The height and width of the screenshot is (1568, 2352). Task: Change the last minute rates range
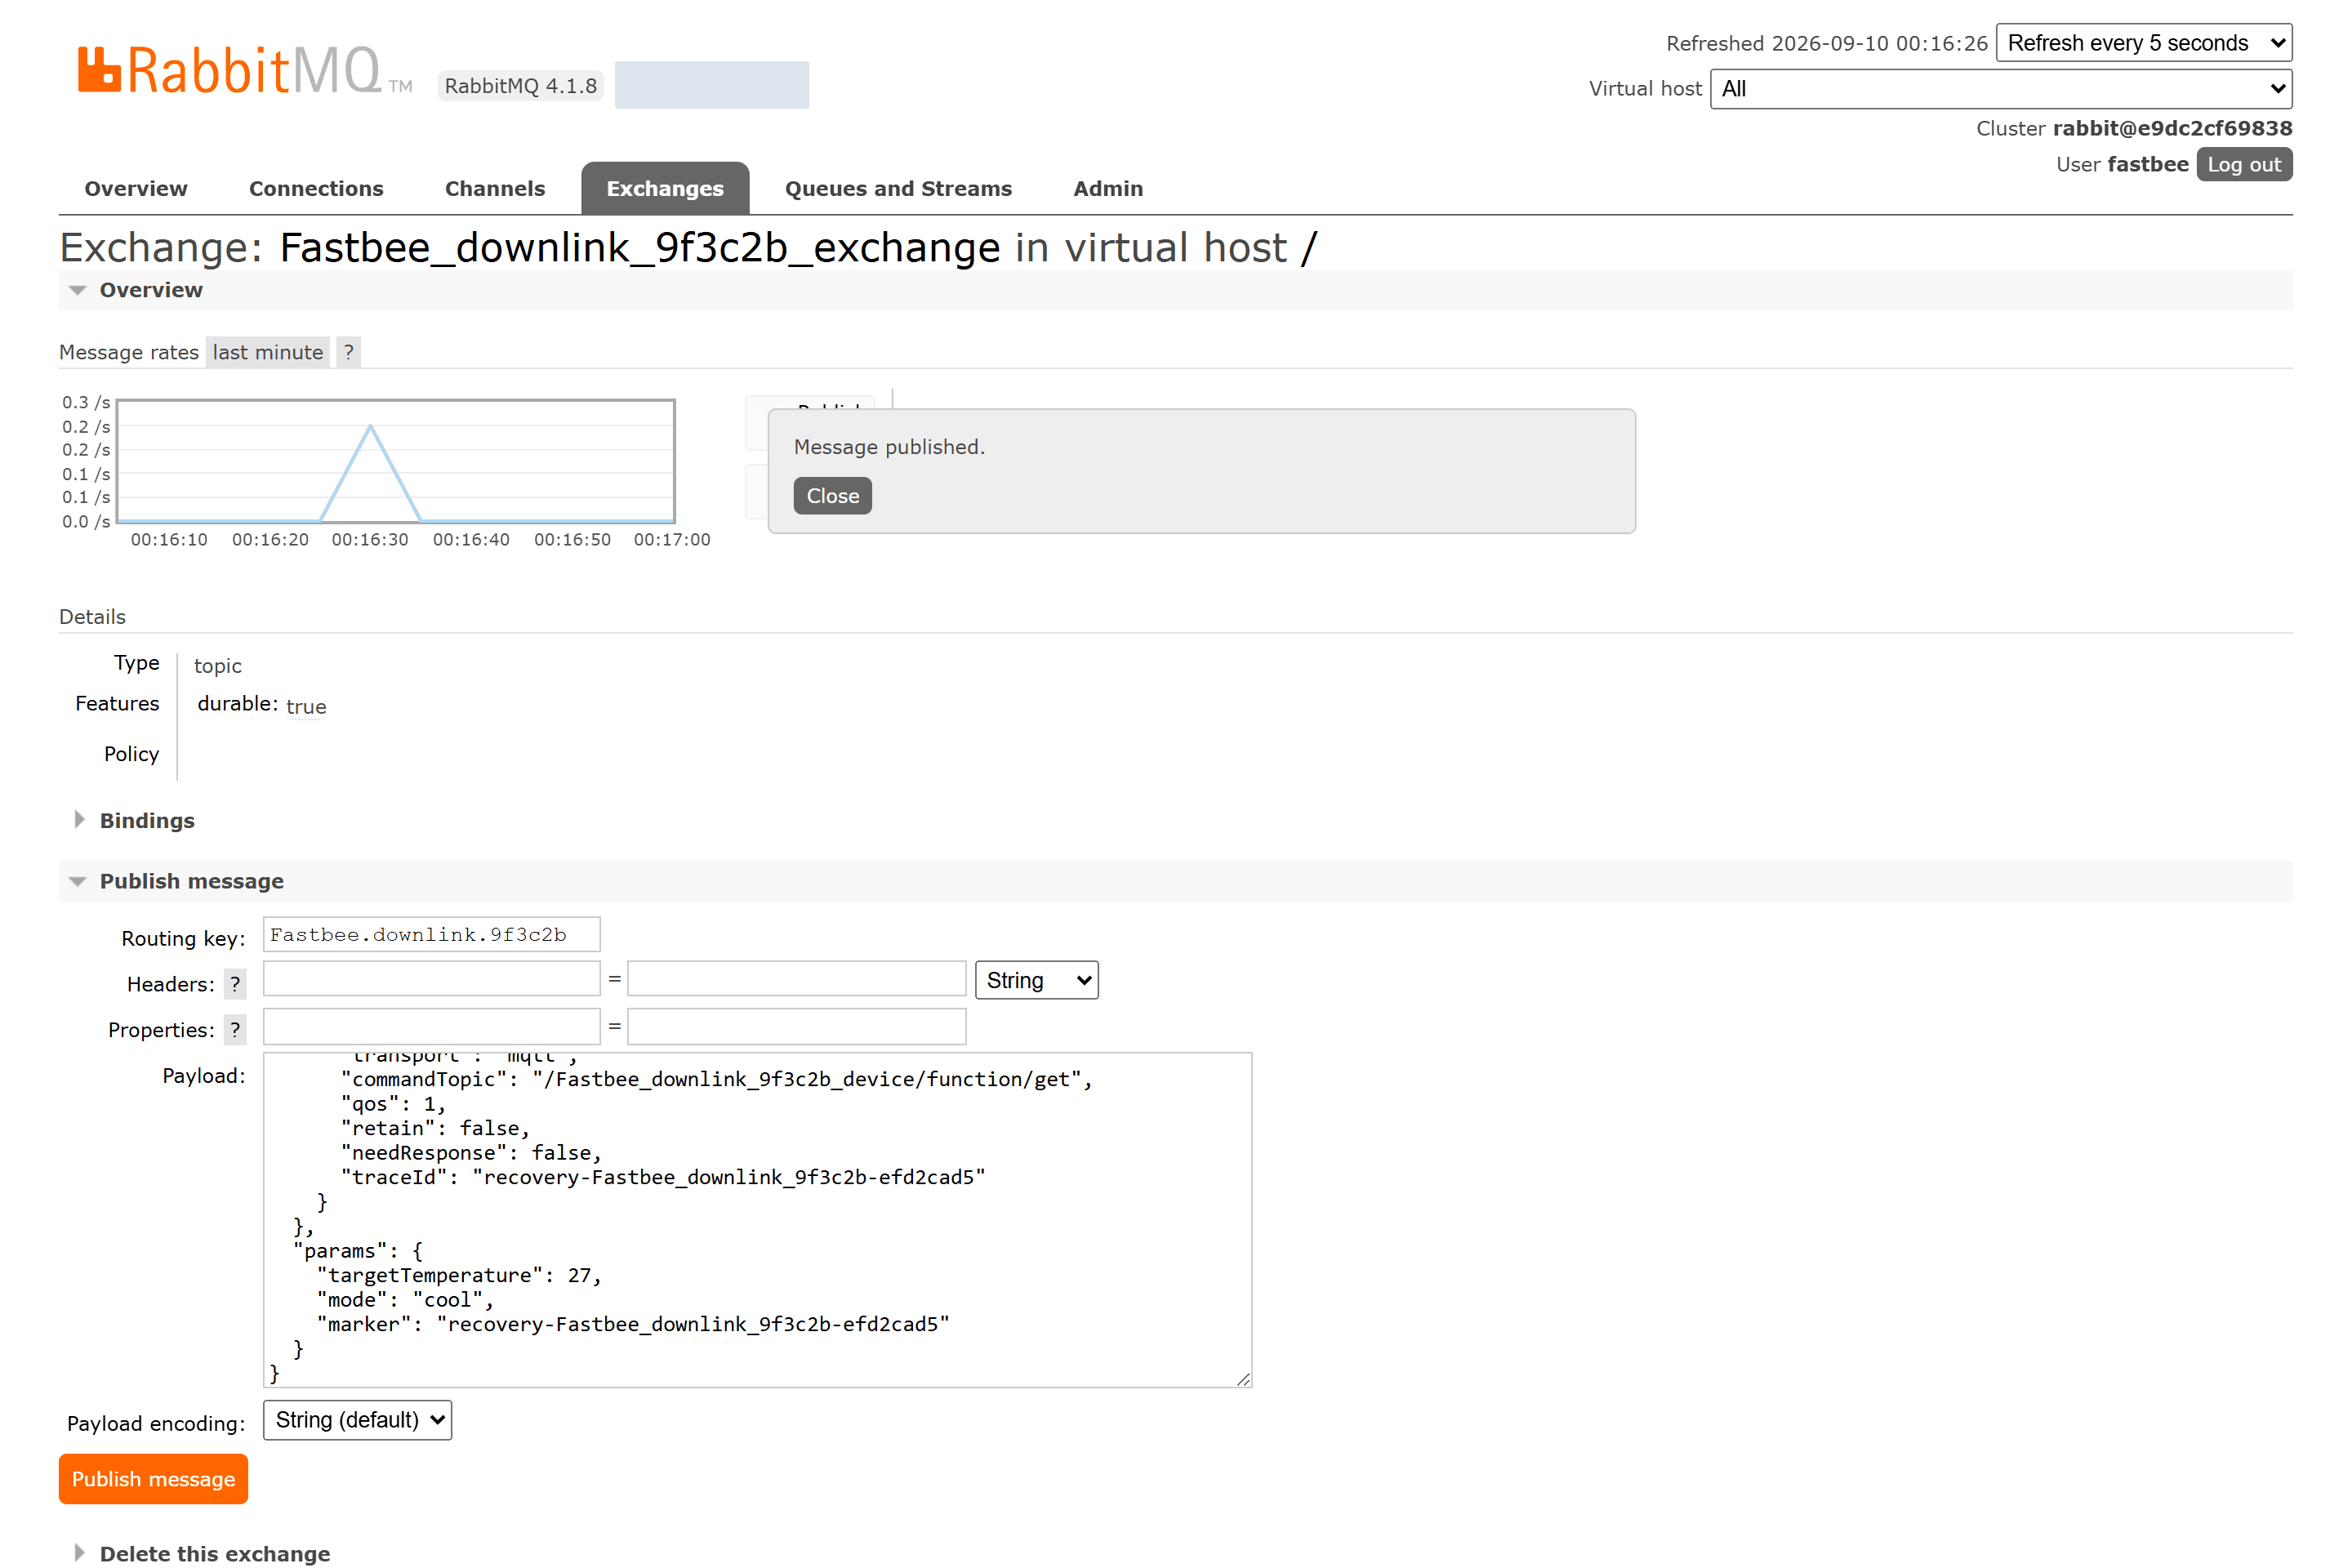268,352
